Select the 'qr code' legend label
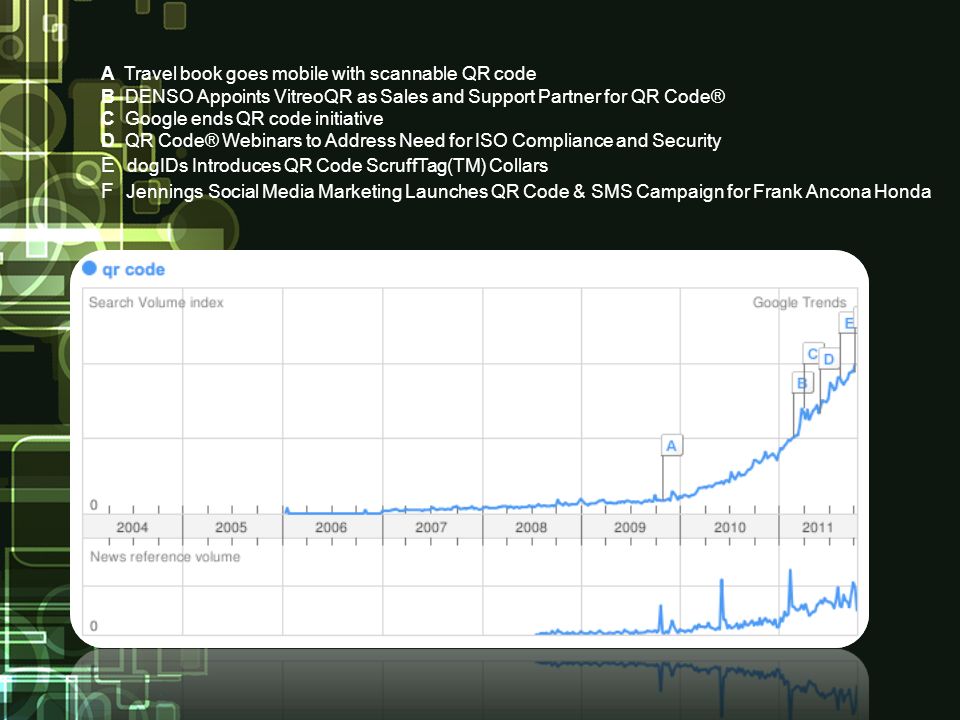Viewport: 960px width, 720px height. 133,269
